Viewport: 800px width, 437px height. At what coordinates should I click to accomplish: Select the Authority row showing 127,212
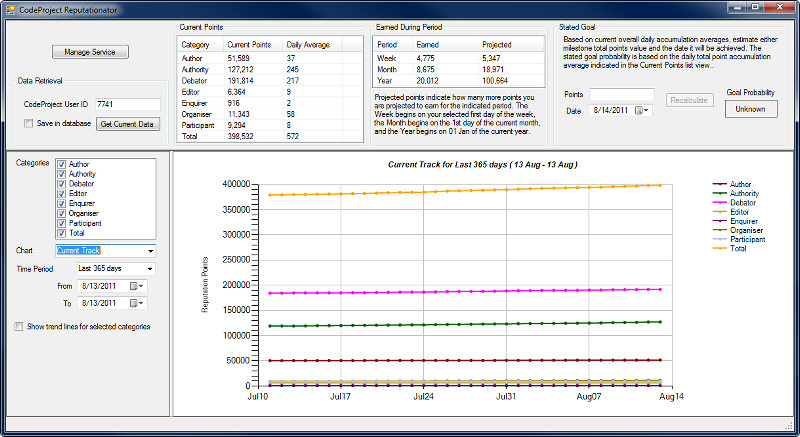click(270, 69)
